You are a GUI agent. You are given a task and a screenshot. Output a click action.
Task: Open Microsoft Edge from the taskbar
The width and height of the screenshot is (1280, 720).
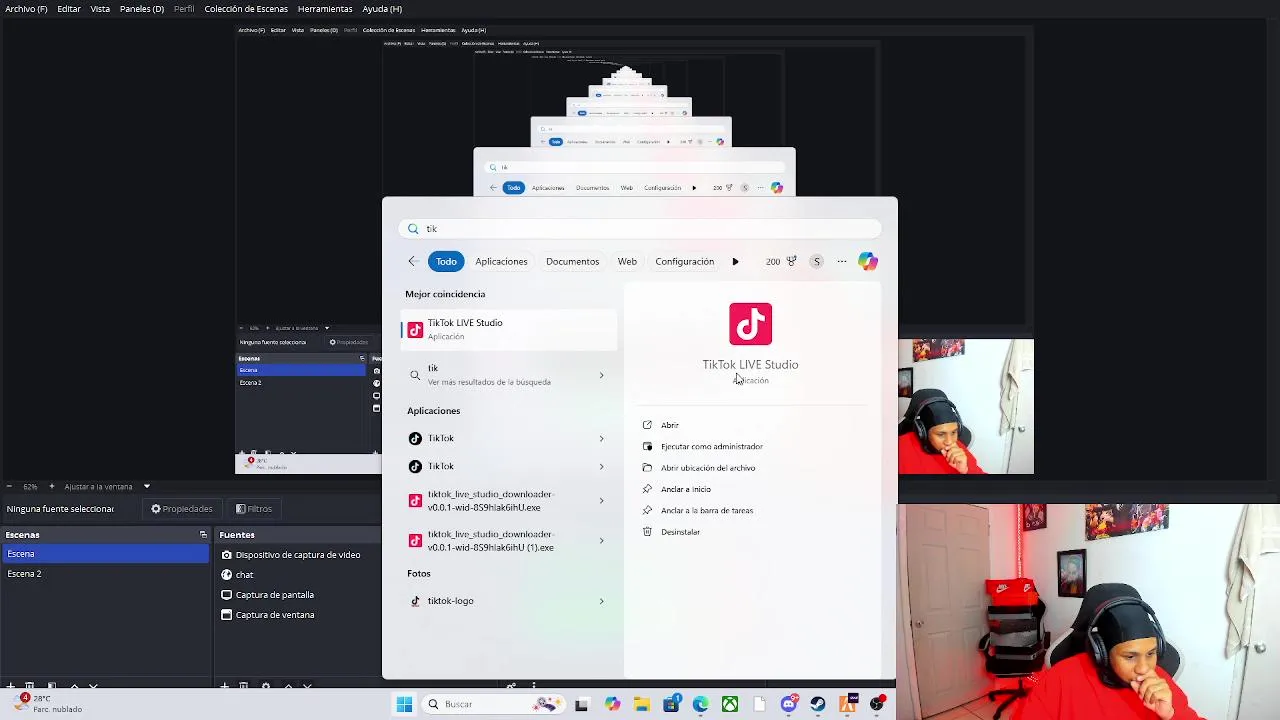pos(700,704)
